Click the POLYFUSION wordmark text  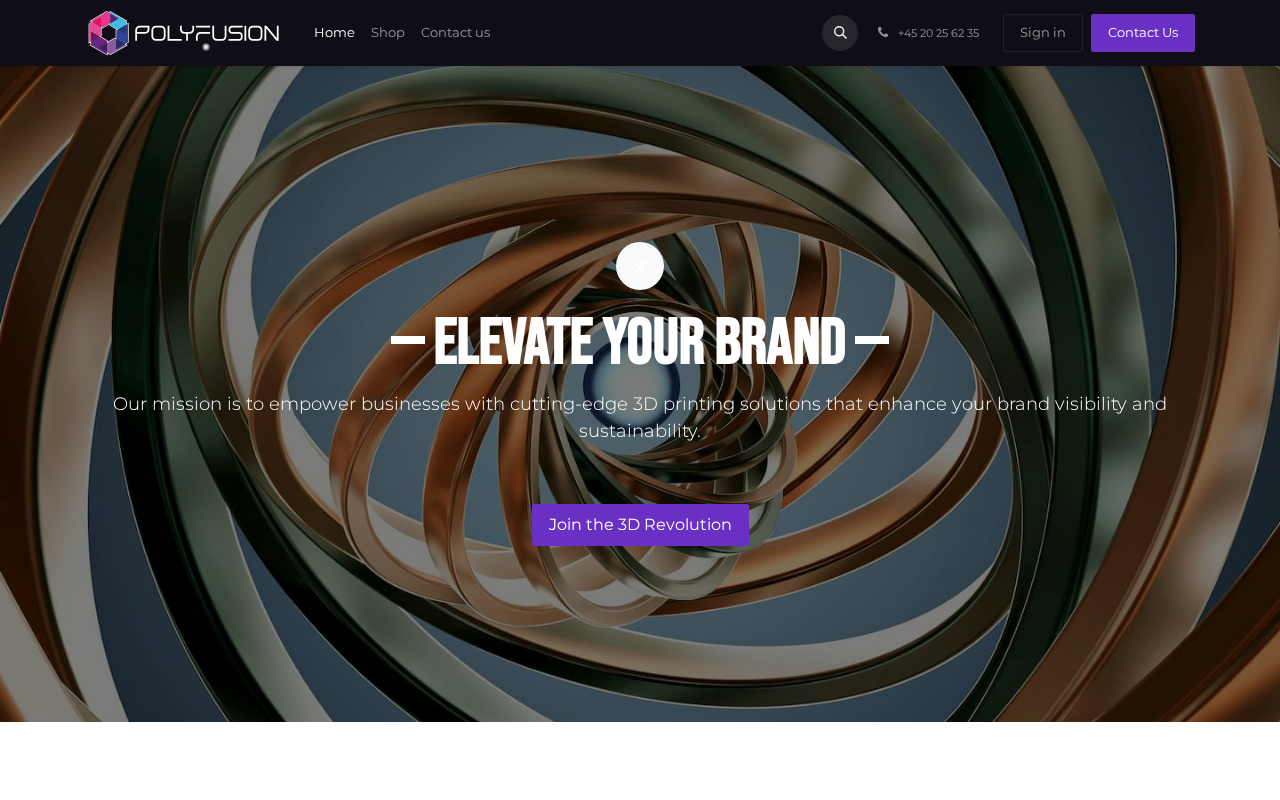click(x=207, y=34)
